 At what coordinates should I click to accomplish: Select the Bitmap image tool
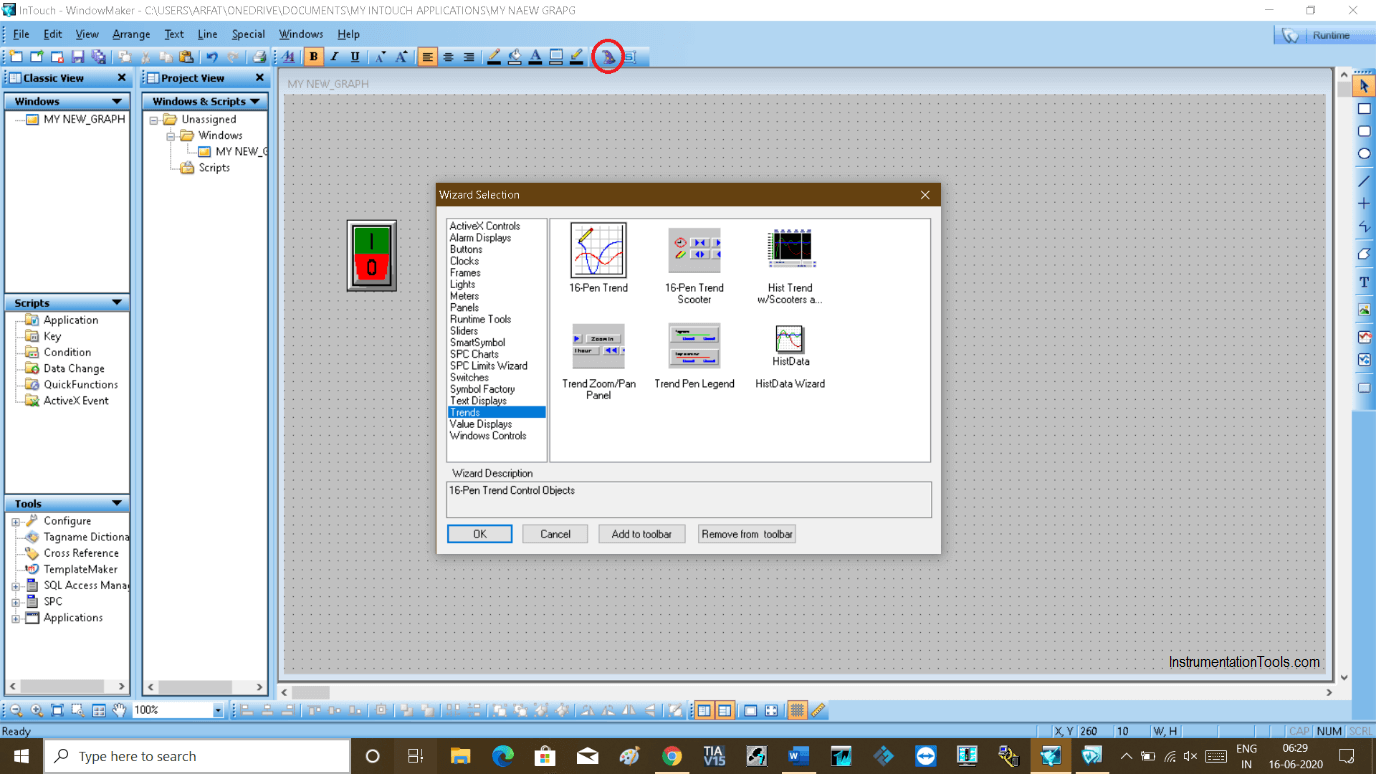coord(1364,311)
